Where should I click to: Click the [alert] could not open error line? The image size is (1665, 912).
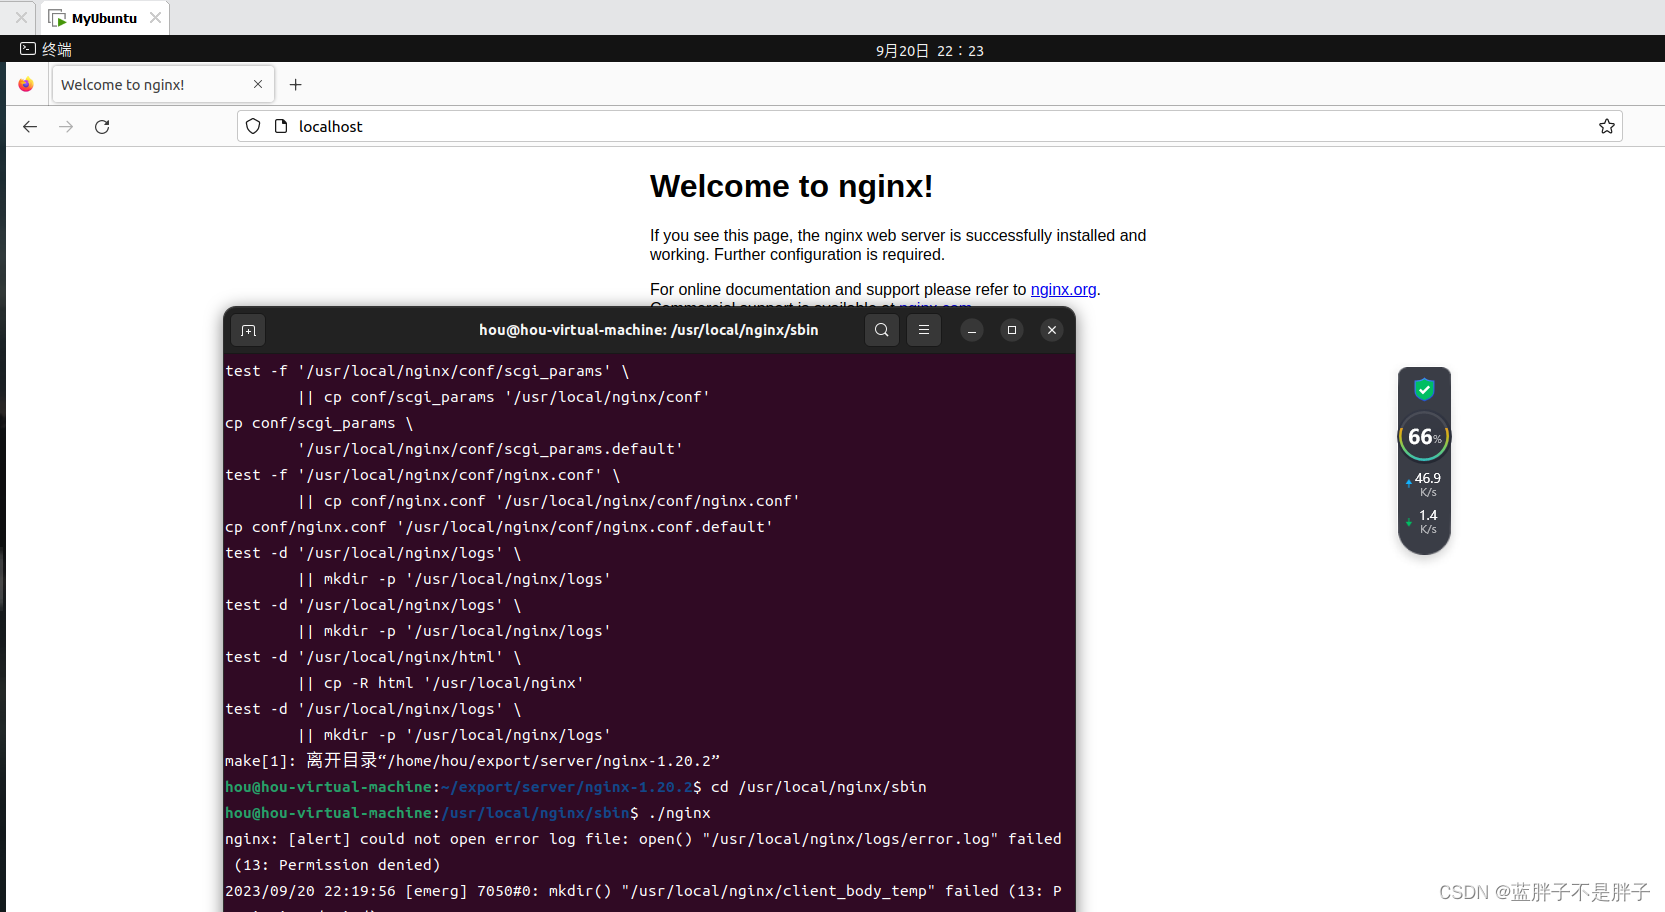[643, 852]
